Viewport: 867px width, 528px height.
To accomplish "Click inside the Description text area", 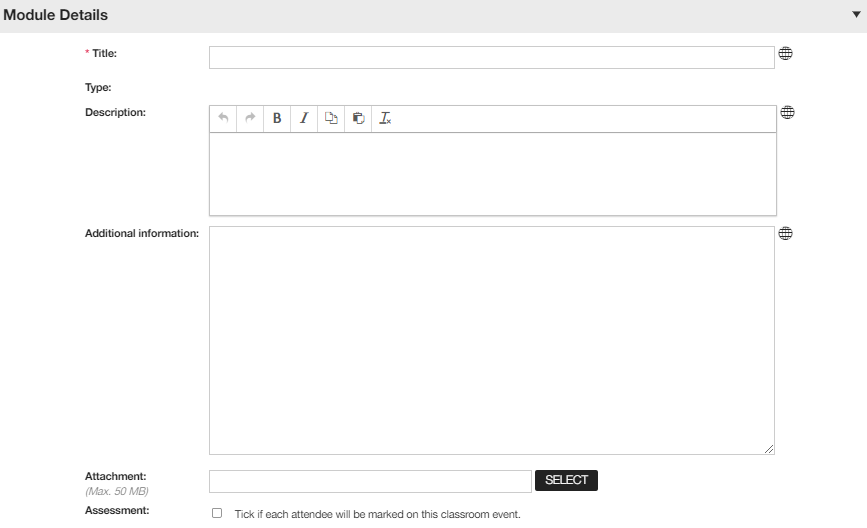I will (x=493, y=174).
